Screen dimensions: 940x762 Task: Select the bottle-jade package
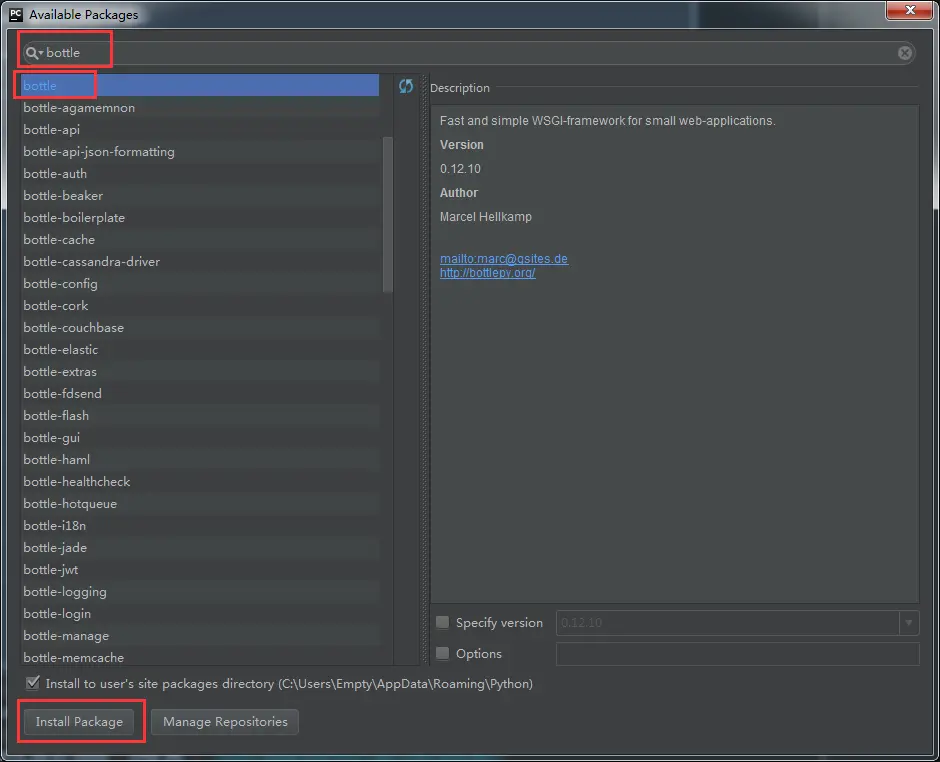(x=200, y=547)
